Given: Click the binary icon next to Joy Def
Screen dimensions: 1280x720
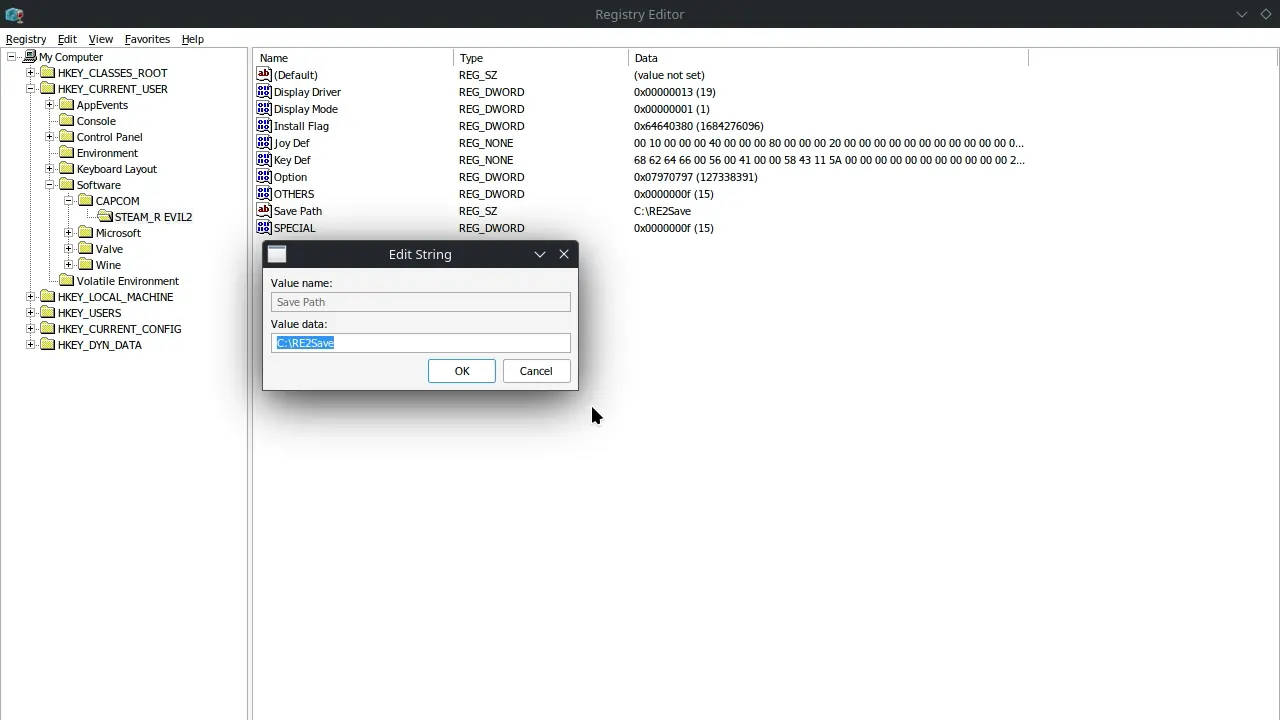Looking at the screenshot, I should click(x=264, y=143).
